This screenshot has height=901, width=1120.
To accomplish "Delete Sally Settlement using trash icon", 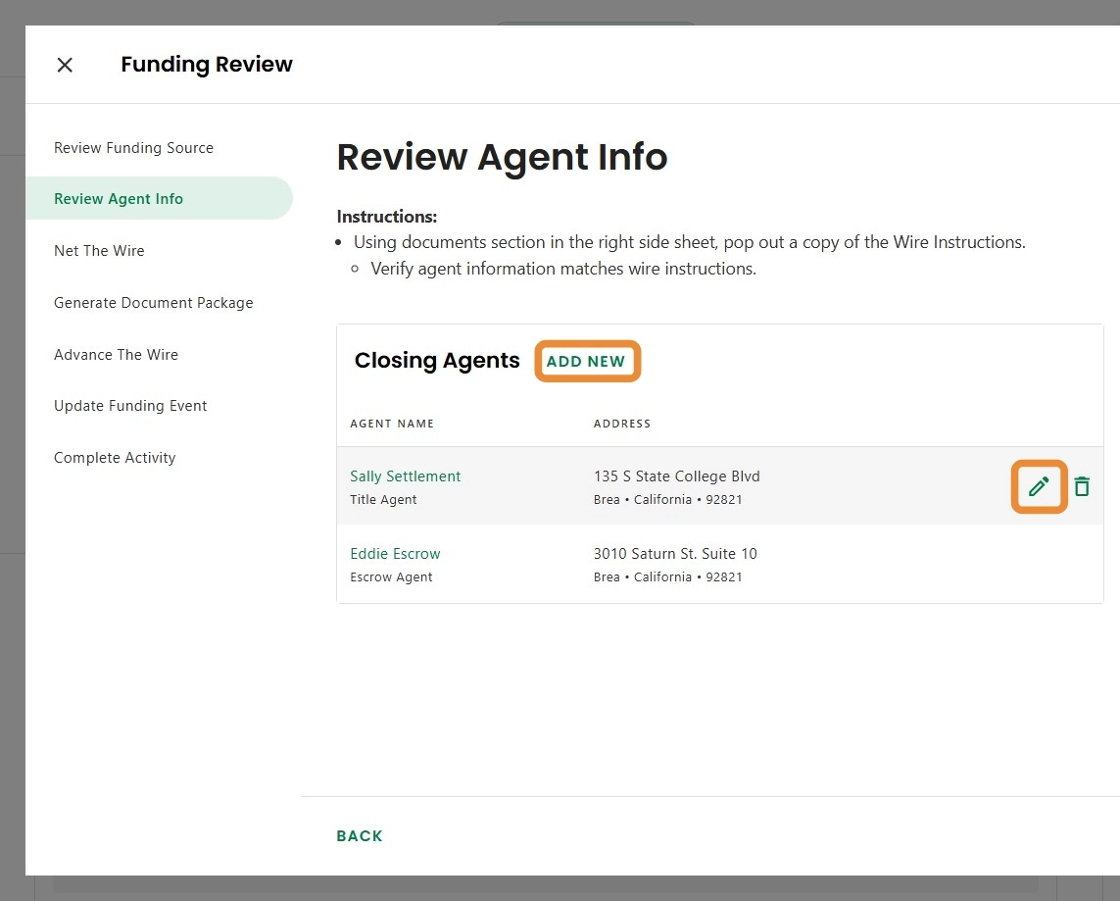I will (x=1081, y=487).
